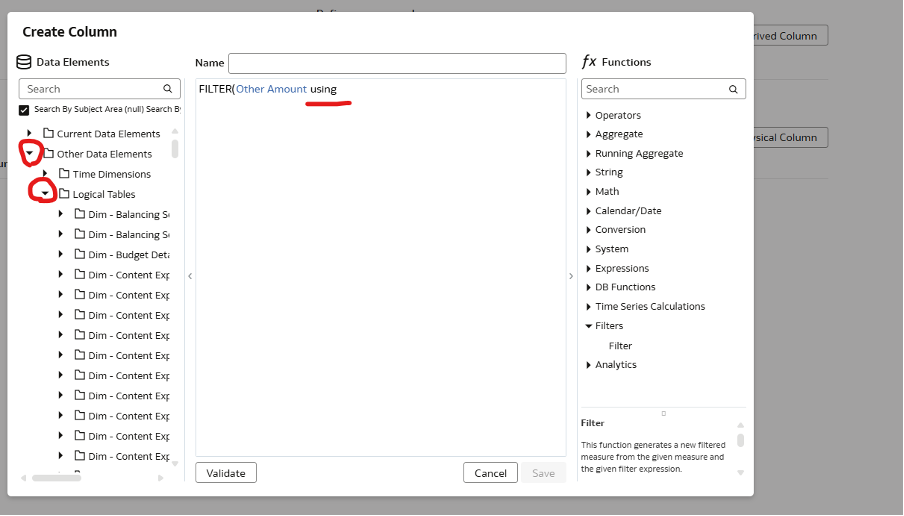This screenshot has width=904, height=516.
Task: Click the data elements tree vertical scrollbar
Action: (x=175, y=148)
